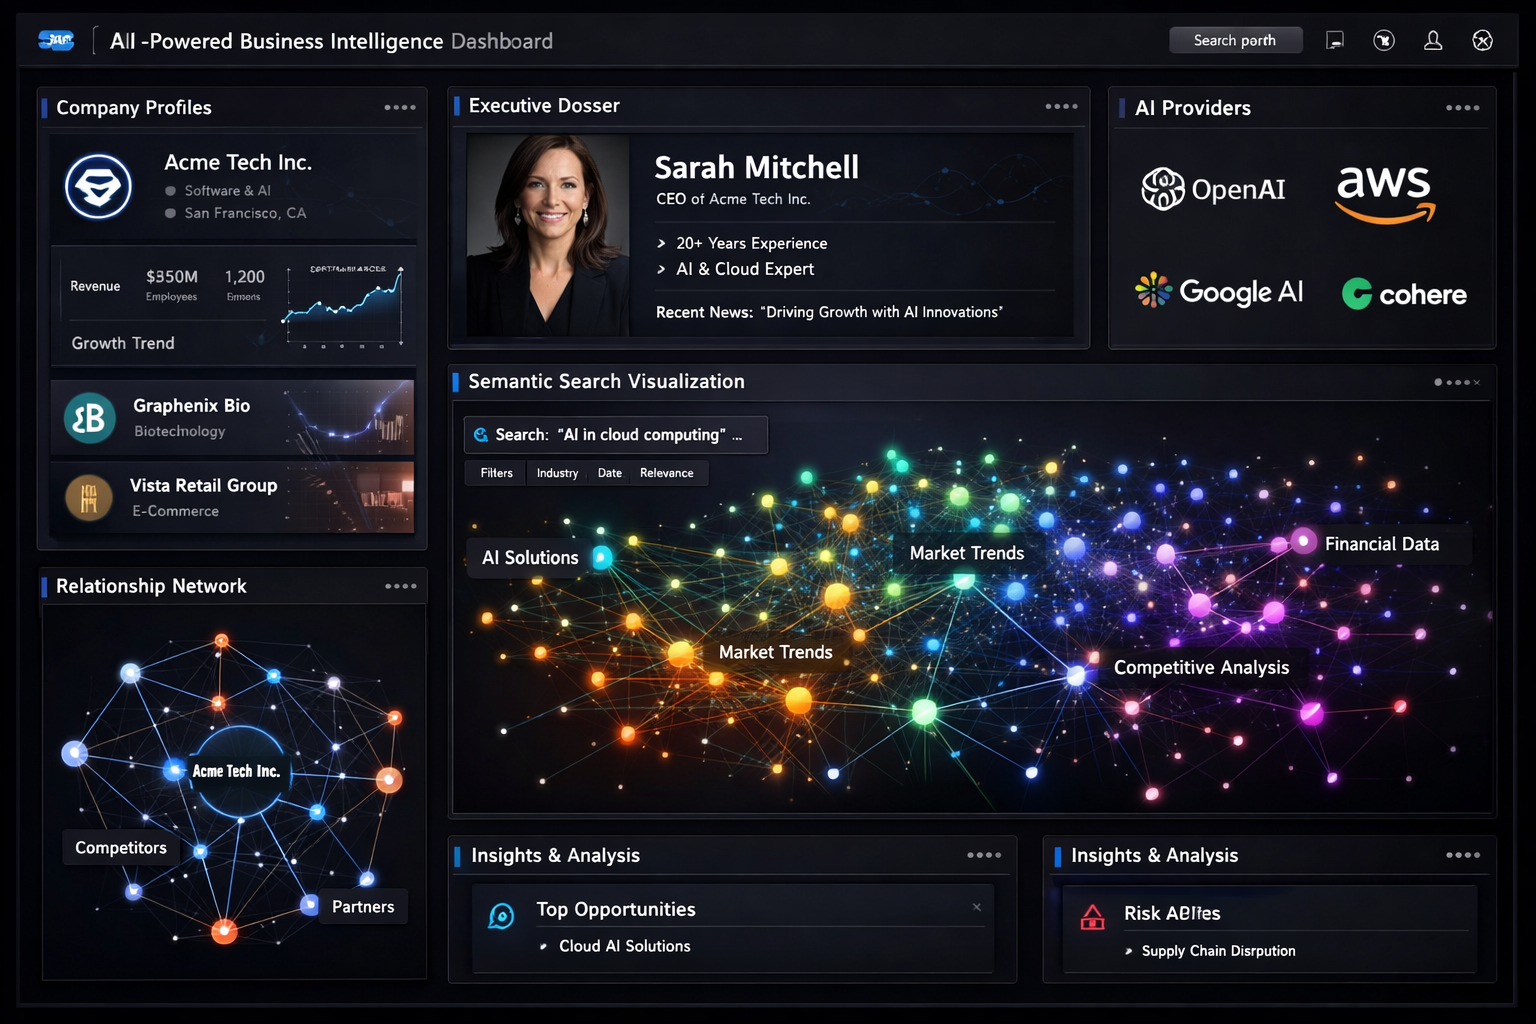Open AI Providers panel options menu
The height and width of the screenshot is (1024, 1536).
click(1462, 107)
